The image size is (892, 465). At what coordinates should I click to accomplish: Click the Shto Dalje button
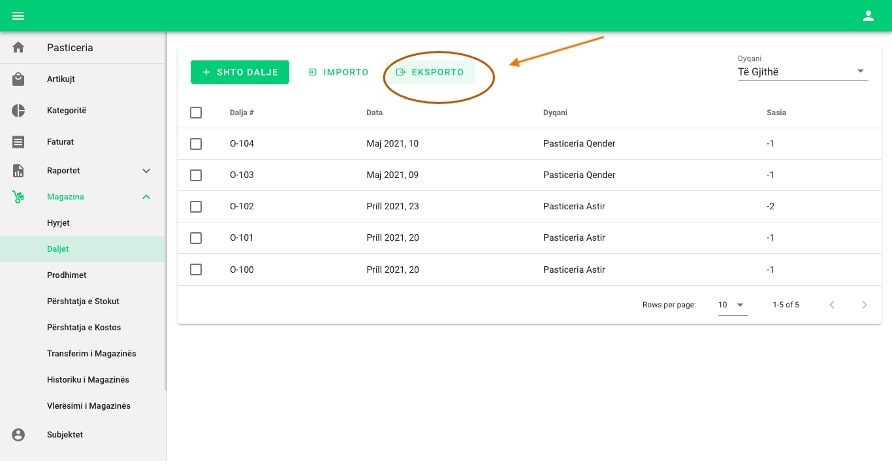coord(240,72)
